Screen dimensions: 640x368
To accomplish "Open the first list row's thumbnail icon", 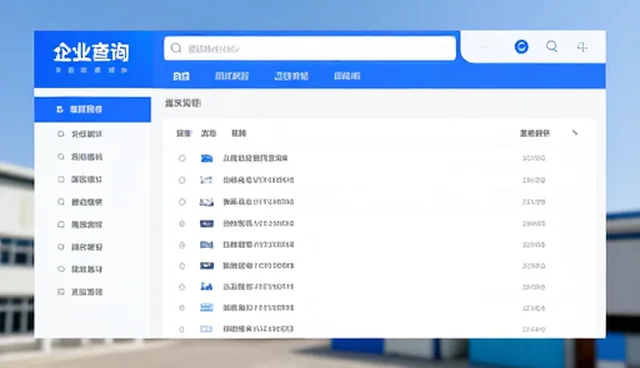I will [x=207, y=158].
